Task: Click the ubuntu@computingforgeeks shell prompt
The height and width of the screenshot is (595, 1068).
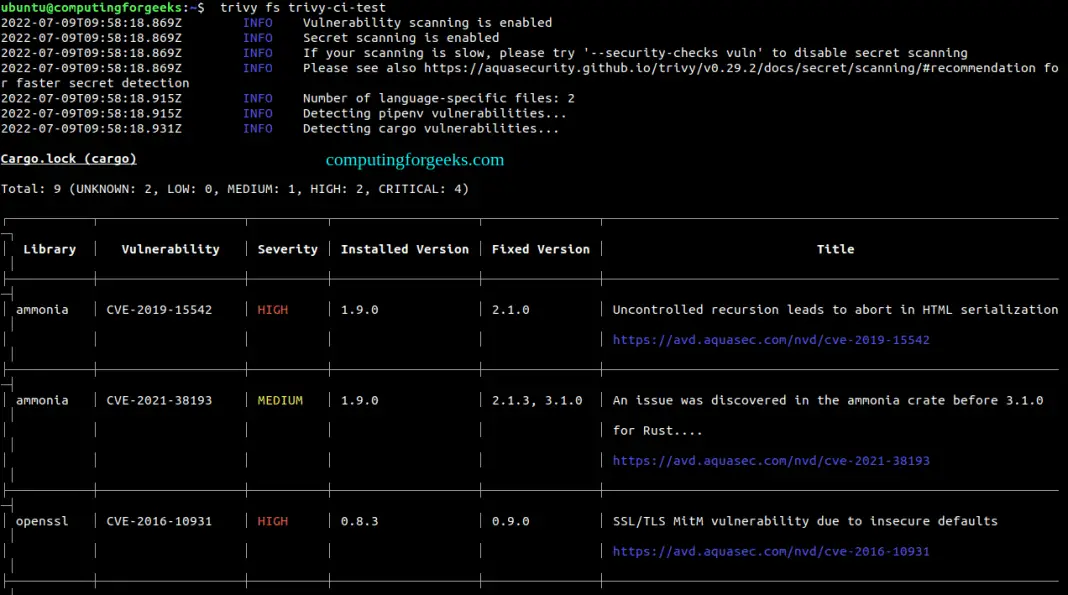Action: pos(100,7)
